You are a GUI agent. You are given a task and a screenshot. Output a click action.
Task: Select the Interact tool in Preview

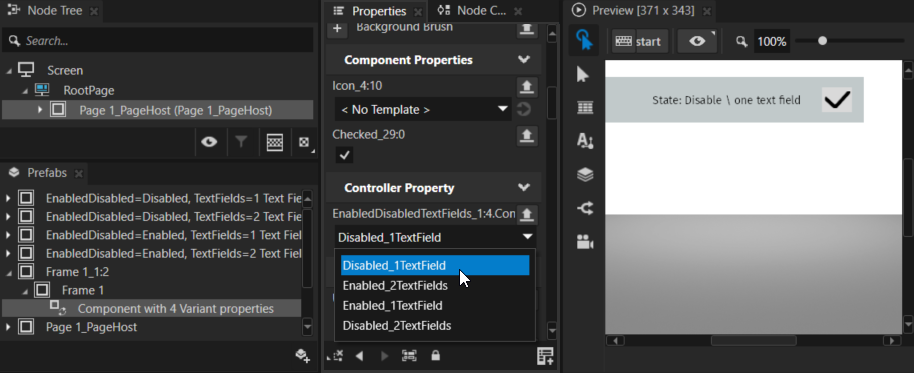tap(583, 40)
